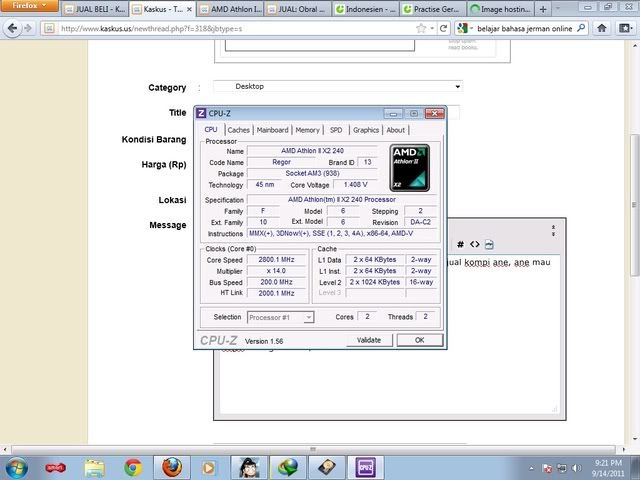Click the # icon in message editor
The height and width of the screenshot is (480, 640).
tap(460, 244)
